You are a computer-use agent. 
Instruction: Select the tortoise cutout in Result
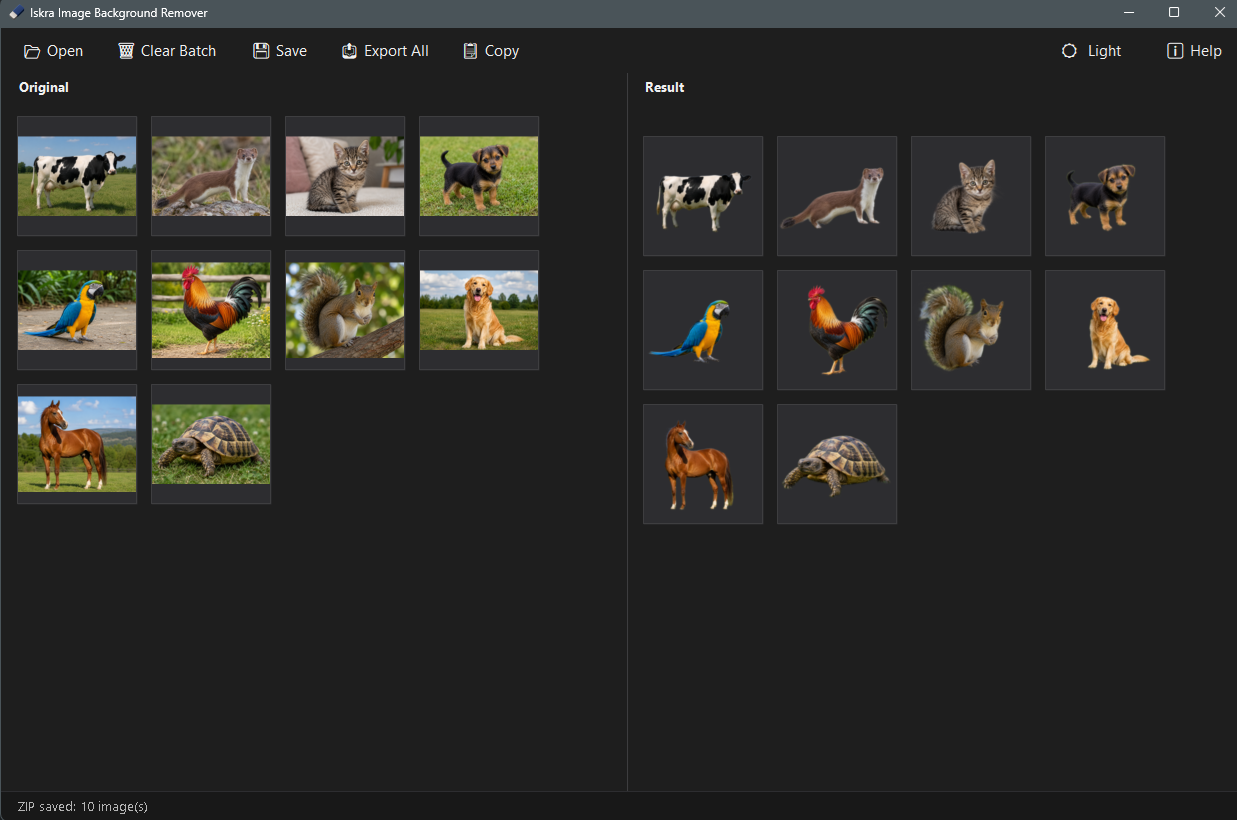837,464
